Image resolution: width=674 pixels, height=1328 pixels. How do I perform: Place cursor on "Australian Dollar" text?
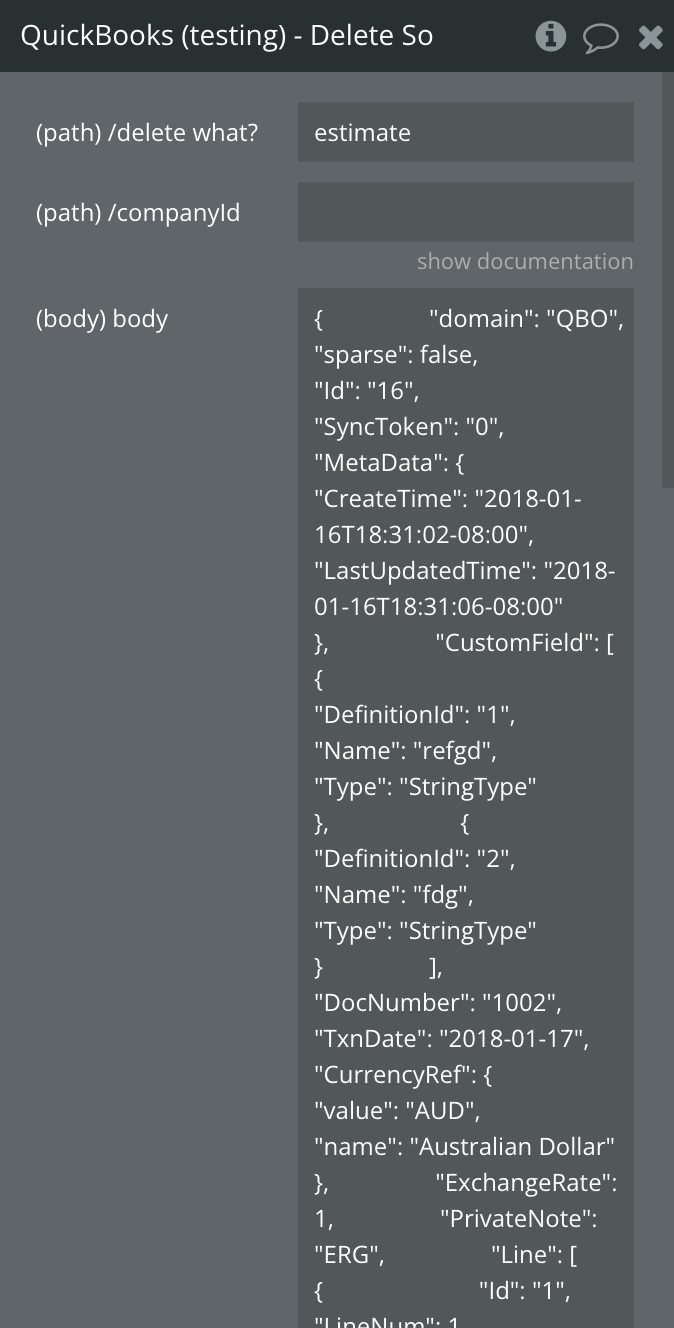pos(512,1147)
